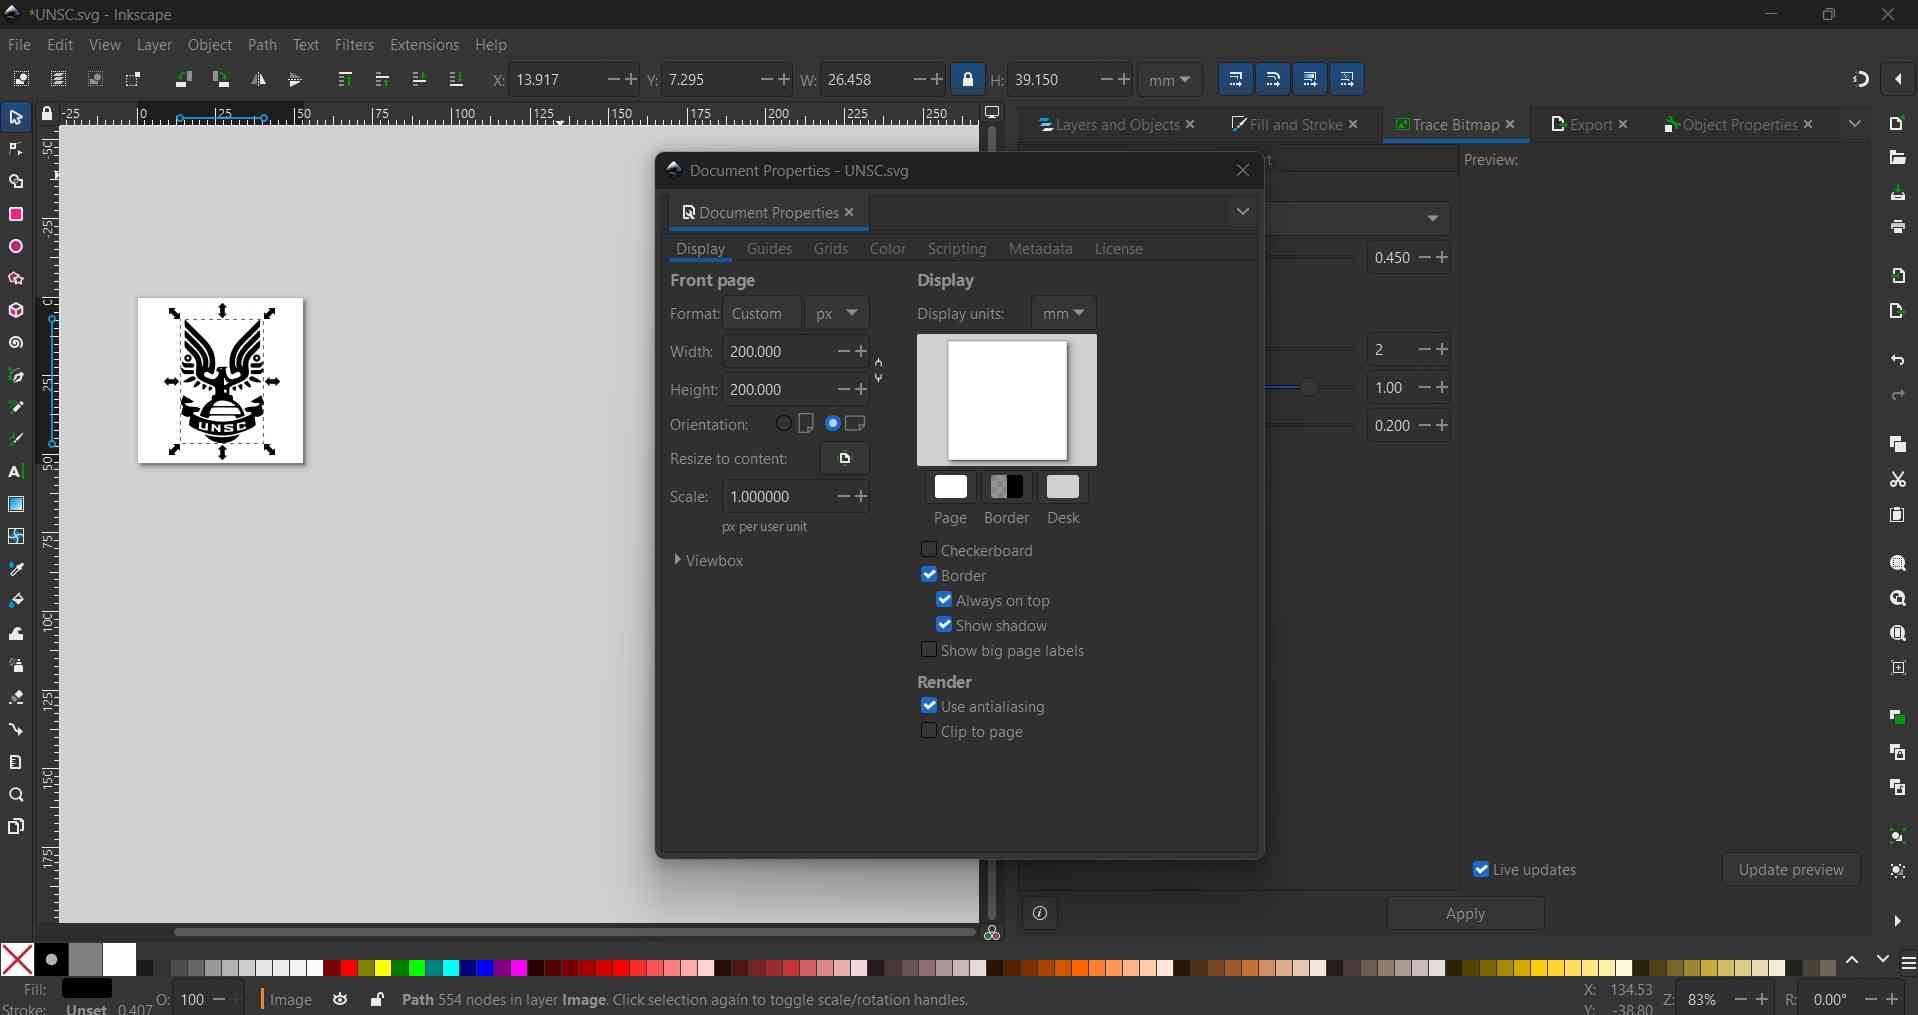Click the page Width input field
Image resolution: width=1918 pixels, height=1015 pixels.
[778, 352]
